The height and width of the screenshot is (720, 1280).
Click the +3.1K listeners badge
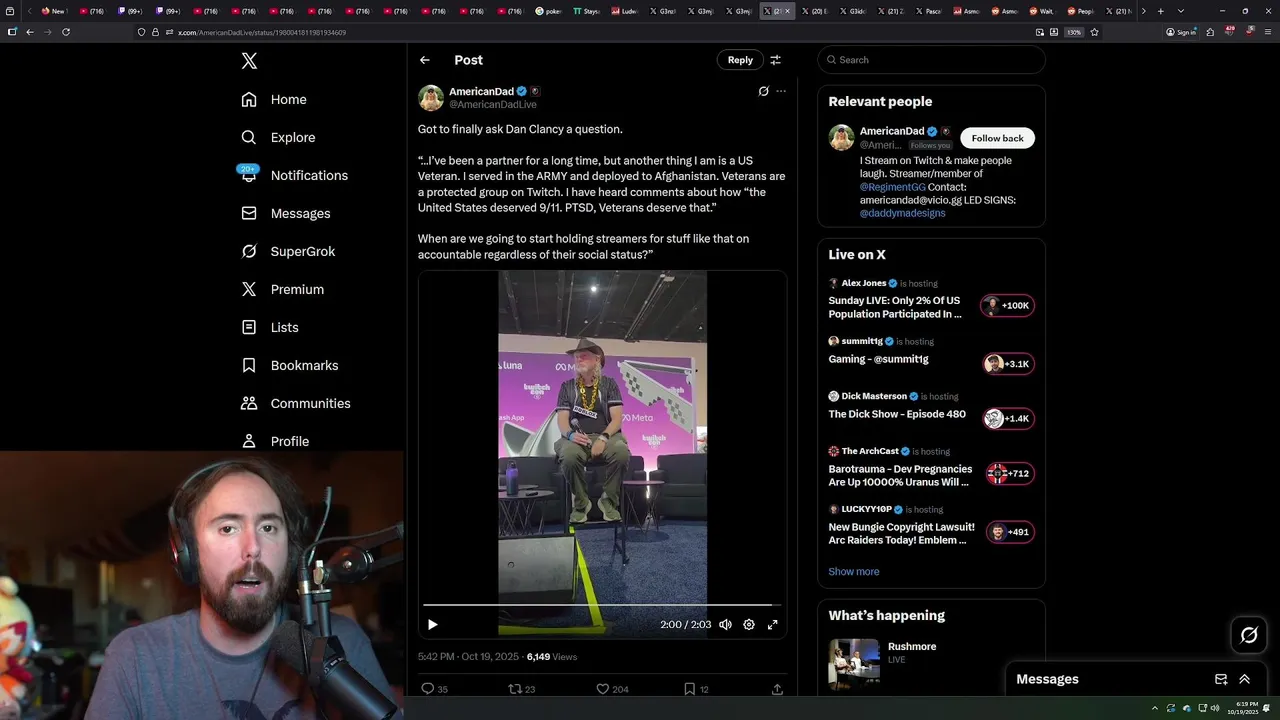[x=1008, y=363]
